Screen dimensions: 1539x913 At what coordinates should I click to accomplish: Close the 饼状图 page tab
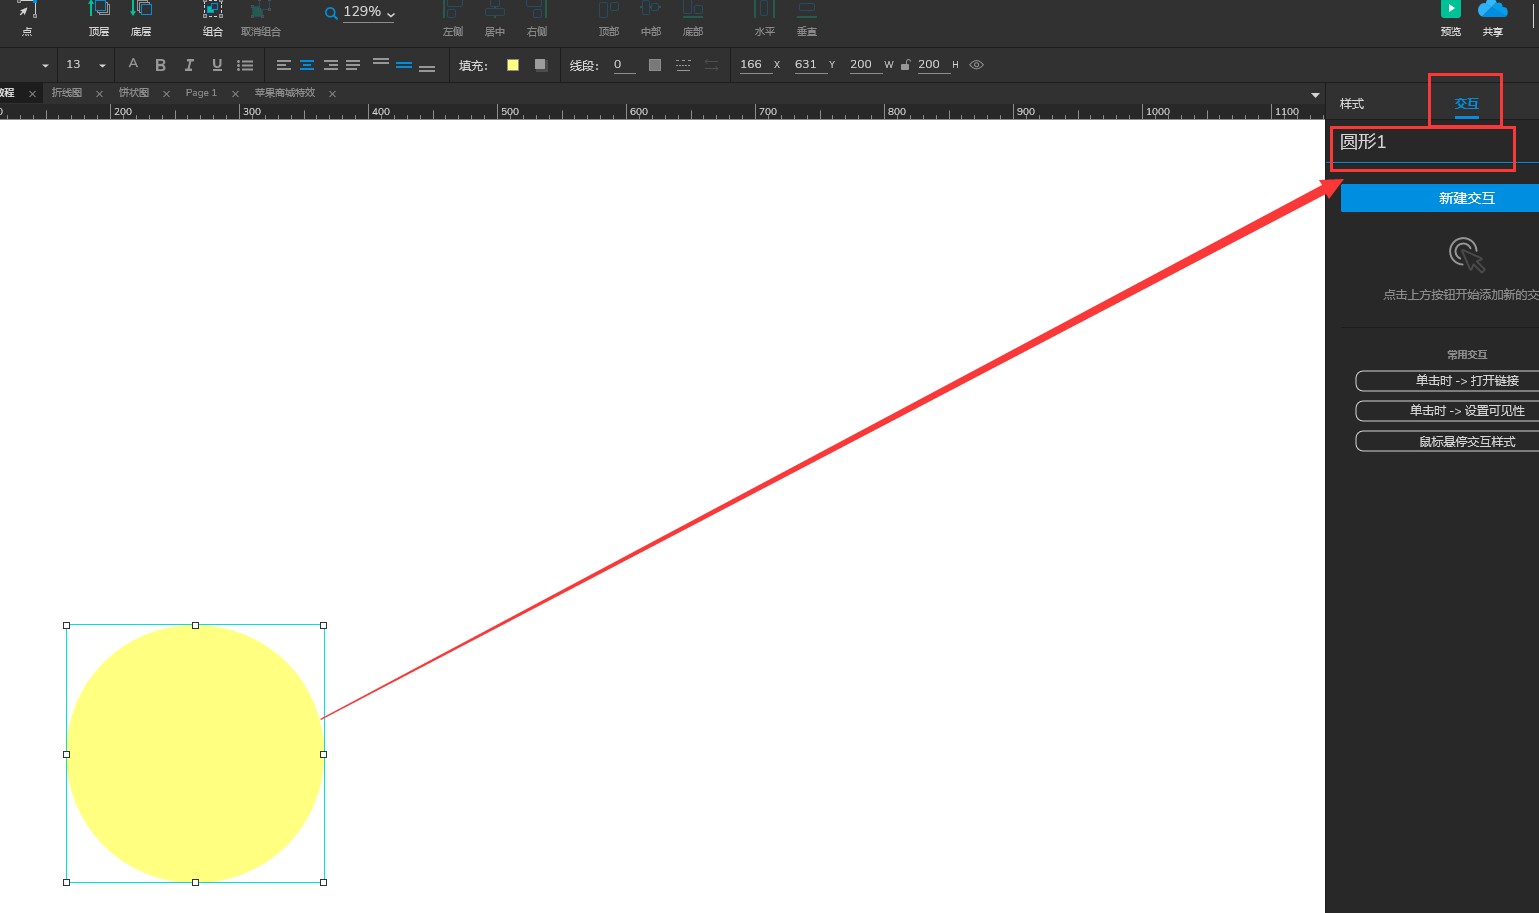(x=166, y=94)
